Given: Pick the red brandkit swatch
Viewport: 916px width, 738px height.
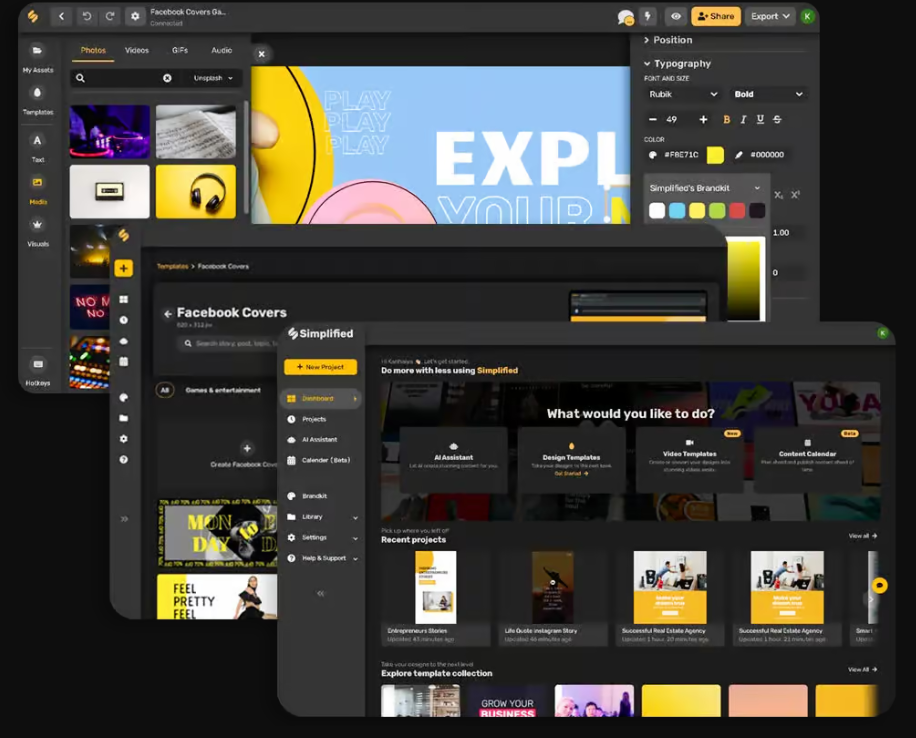Looking at the screenshot, I should coord(737,211).
